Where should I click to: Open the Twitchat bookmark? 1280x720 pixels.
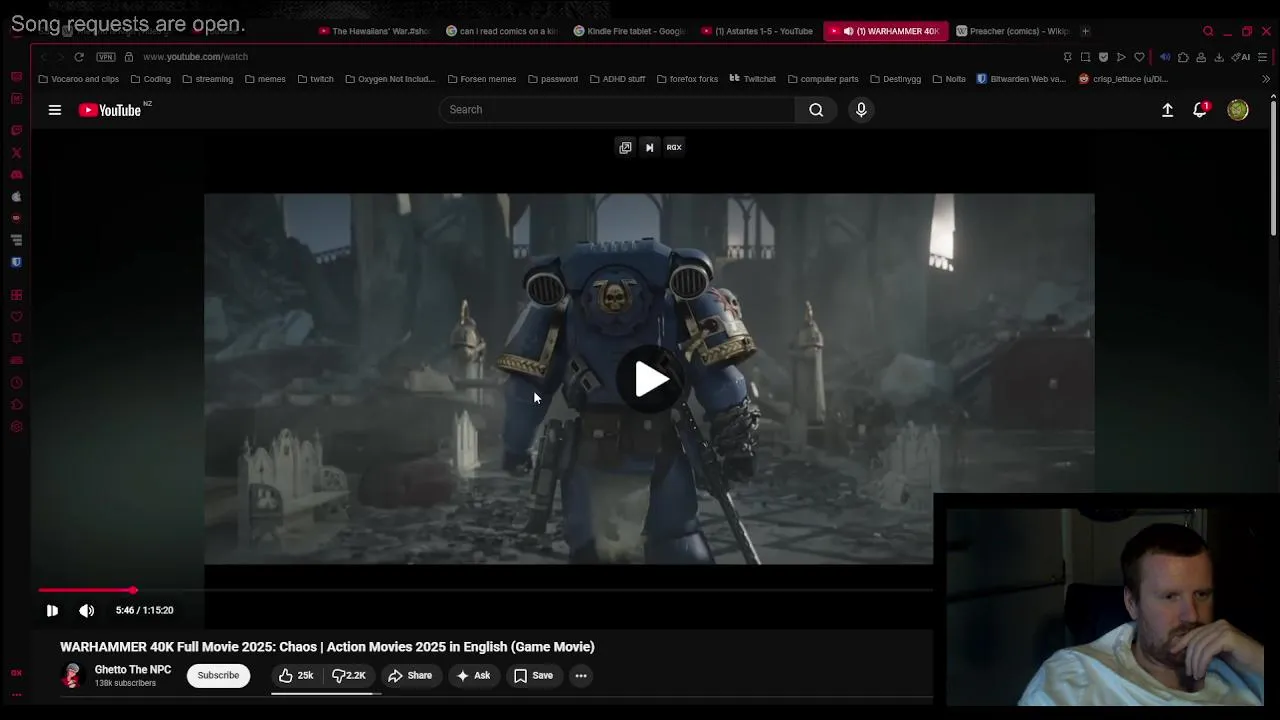click(x=752, y=79)
